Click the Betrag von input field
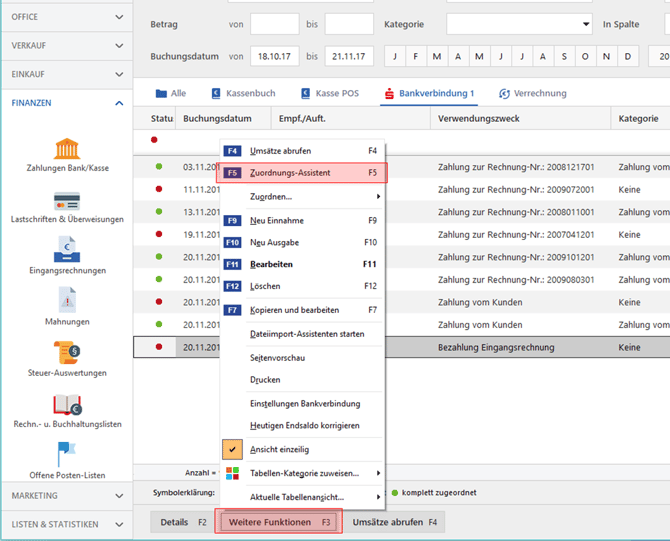The width and height of the screenshot is (670, 541). point(274,23)
